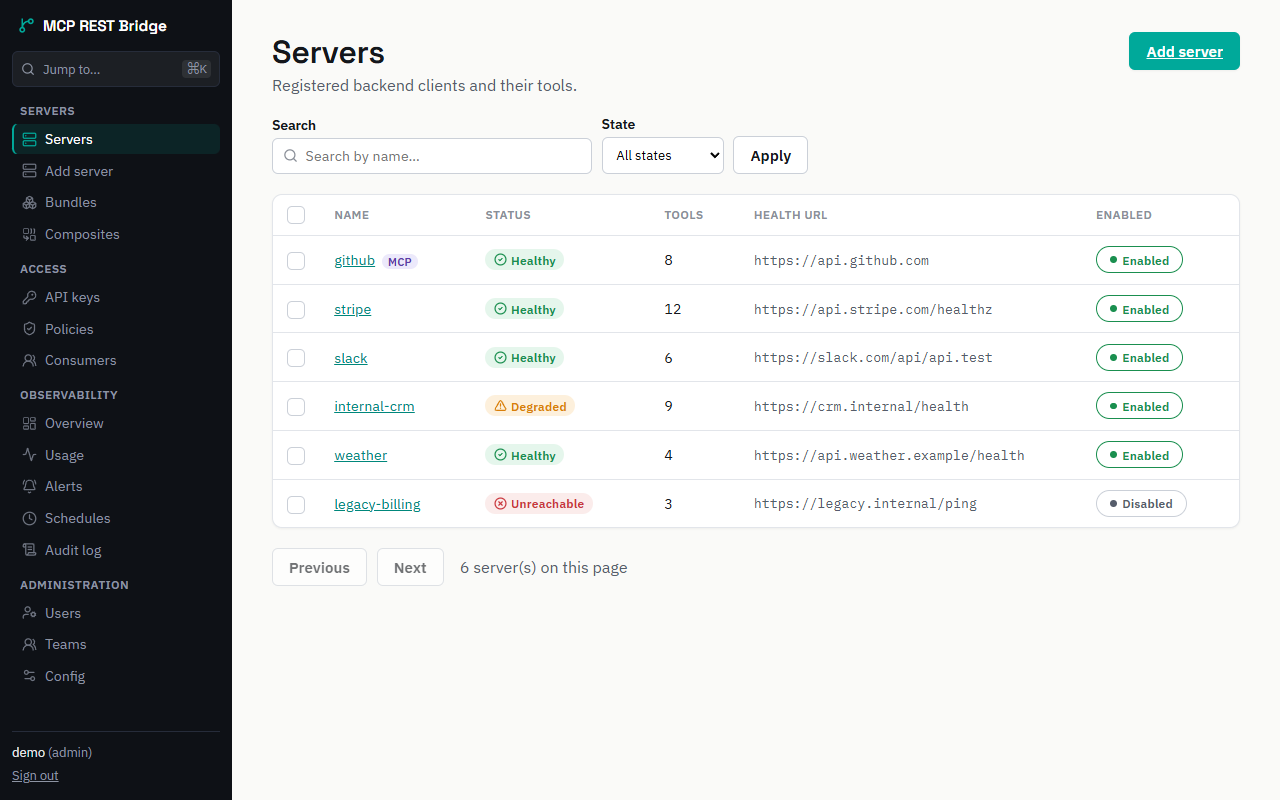The height and width of the screenshot is (800, 1280).
Task: Click the Users sidebar icon
Action: (x=29, y=613)
